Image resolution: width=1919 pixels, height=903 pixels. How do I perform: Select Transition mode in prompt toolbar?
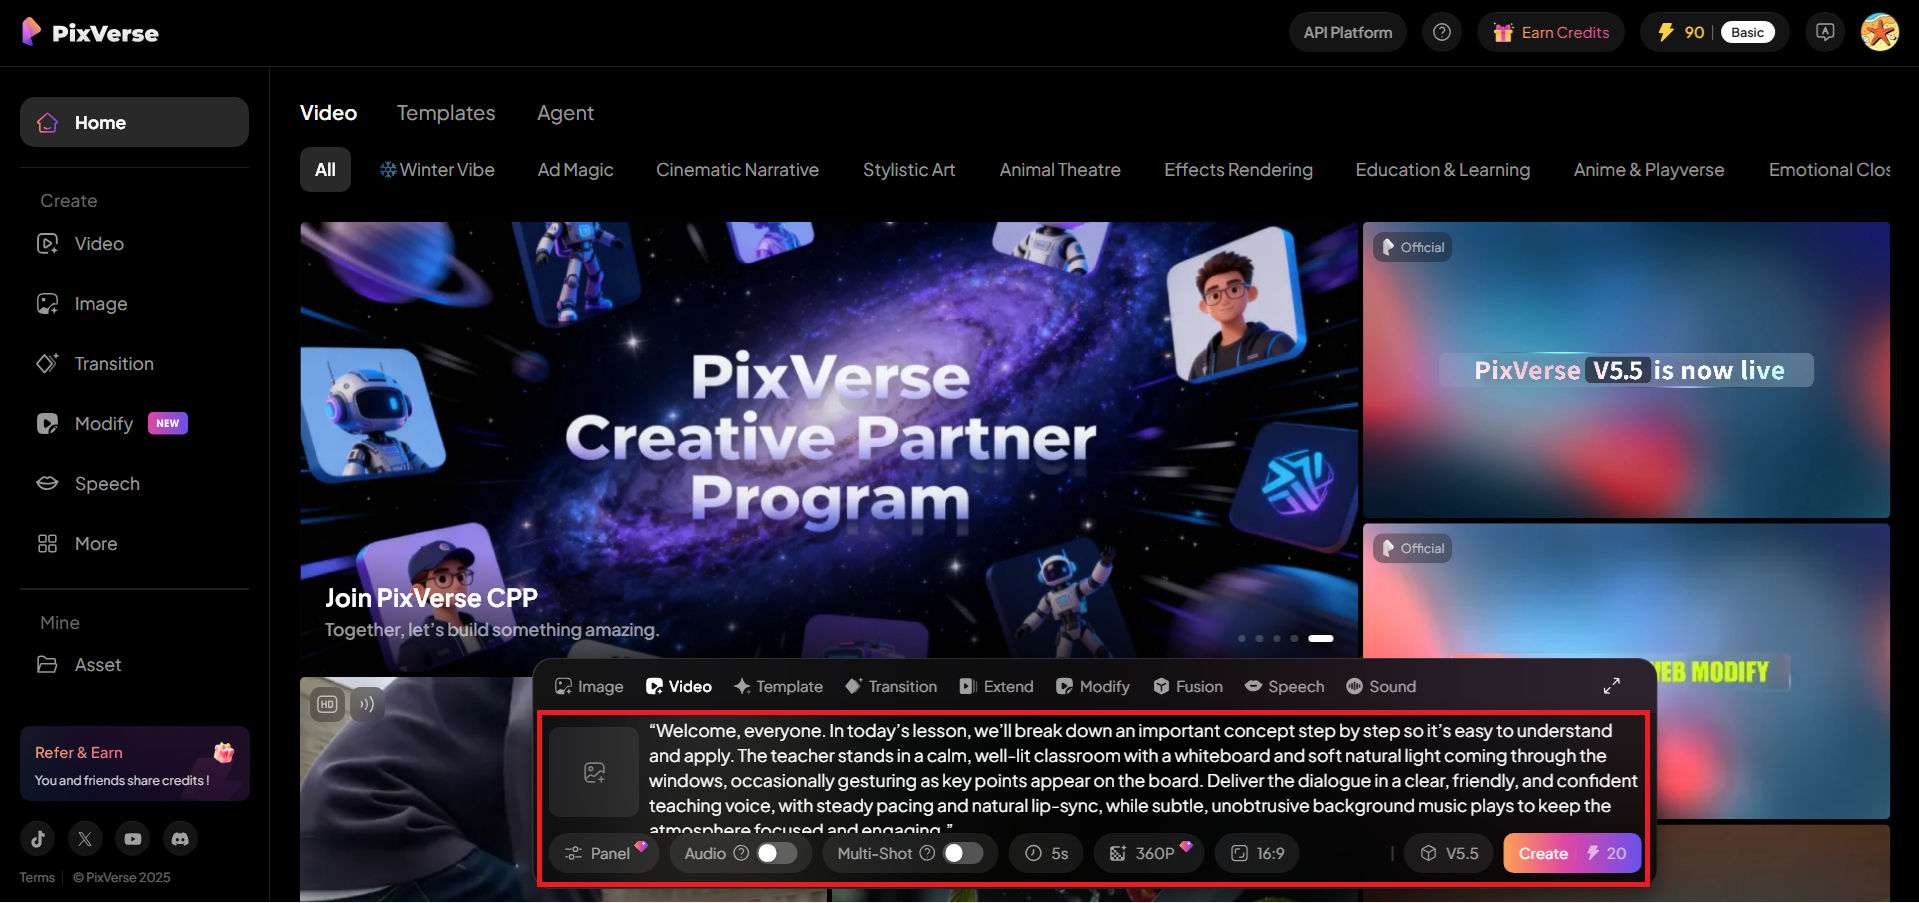point(891,686)
